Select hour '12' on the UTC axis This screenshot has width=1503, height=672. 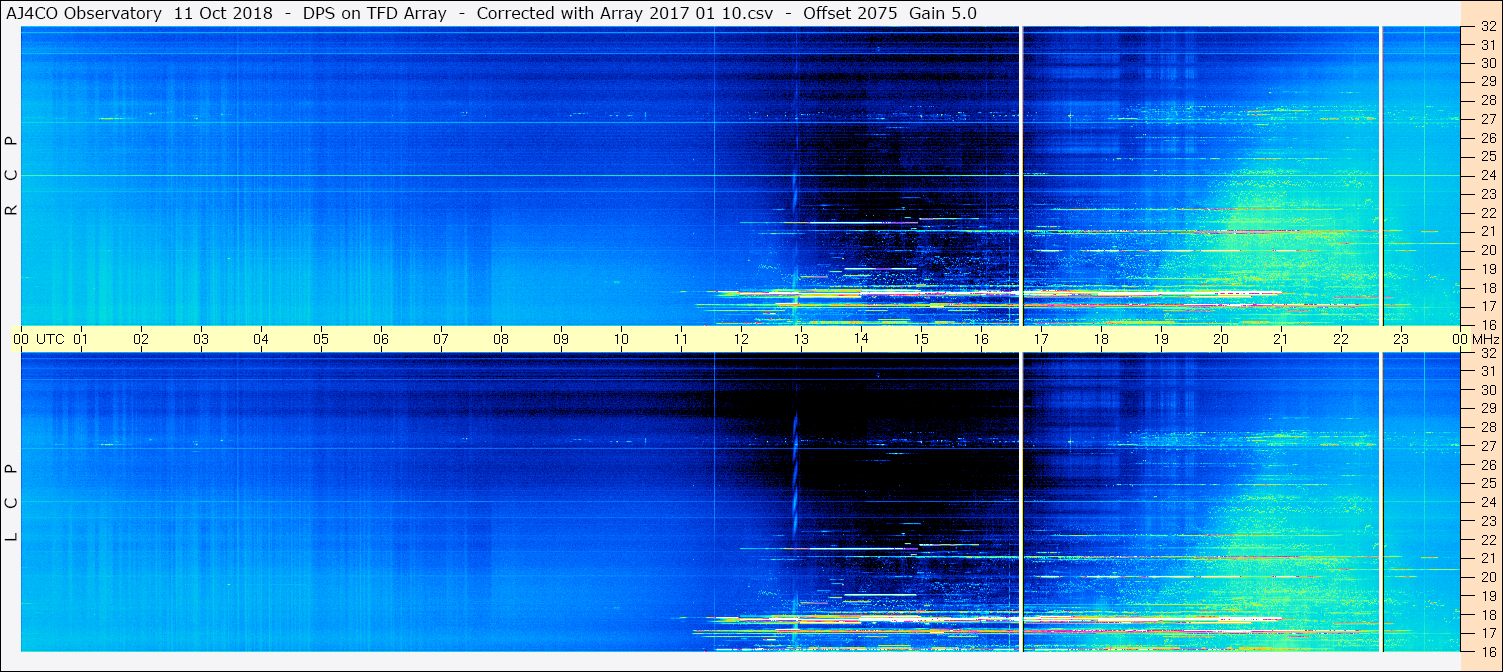point(741,339)
